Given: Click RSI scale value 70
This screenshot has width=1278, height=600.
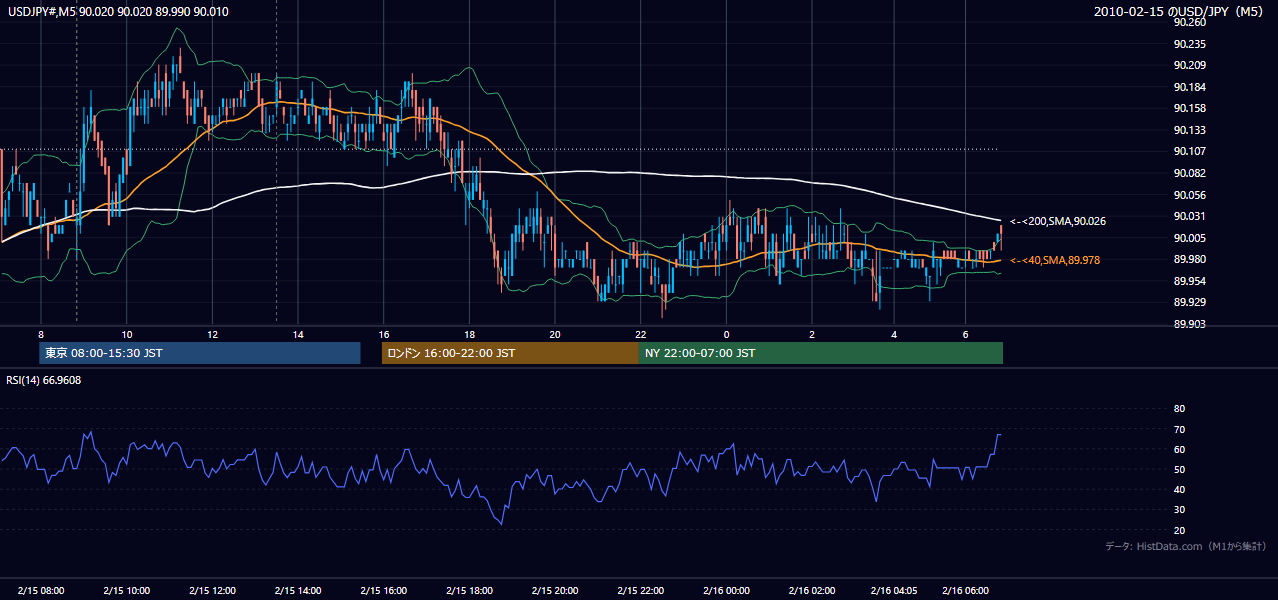Looking at the screenshot, I should click(1179, 429).
